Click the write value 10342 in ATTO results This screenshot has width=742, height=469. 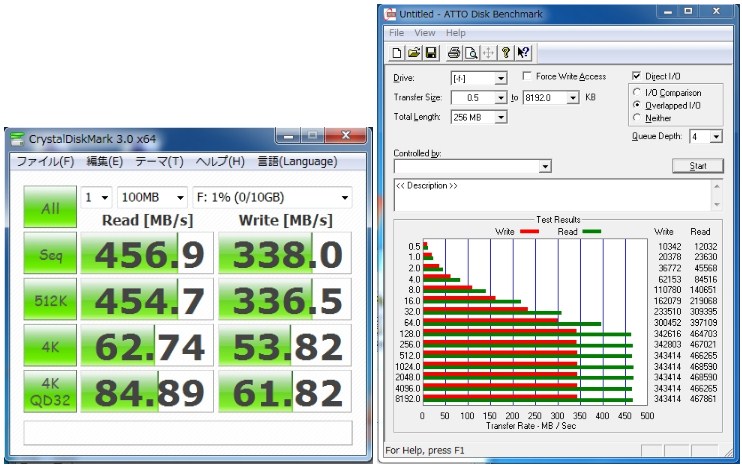pyautogui.click(x=669, y=247)
